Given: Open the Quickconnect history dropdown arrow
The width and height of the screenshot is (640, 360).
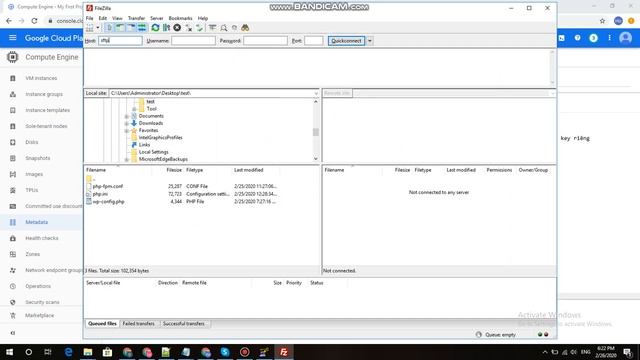Looking at the screenshot, I should click(x=370, y=41).
